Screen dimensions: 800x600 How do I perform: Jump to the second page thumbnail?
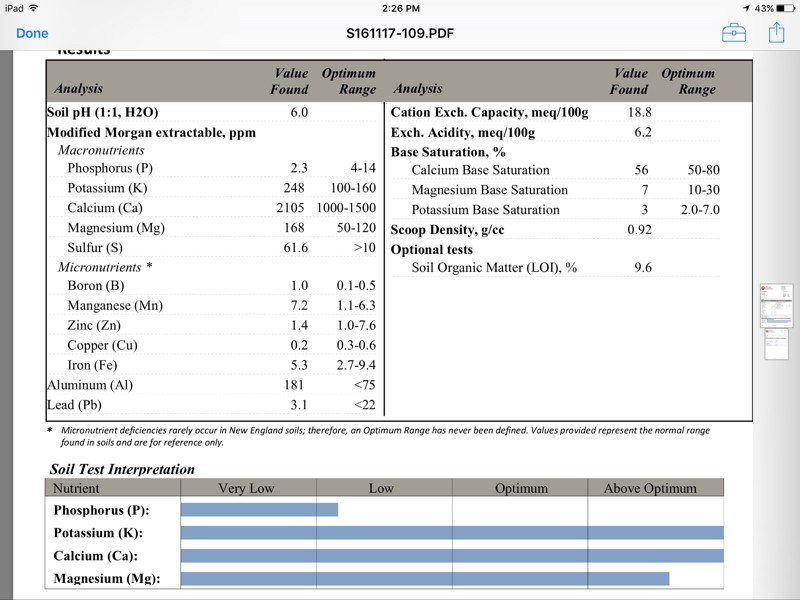(x=776, y=345)
